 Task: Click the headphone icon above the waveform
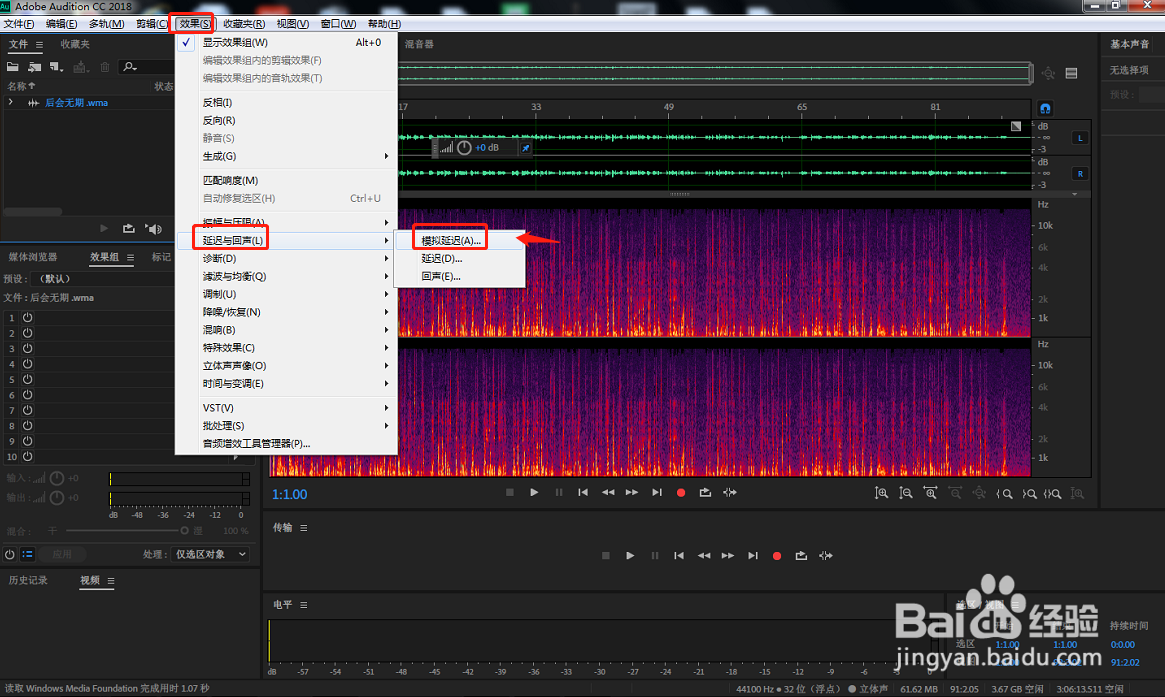(1045, 108)
